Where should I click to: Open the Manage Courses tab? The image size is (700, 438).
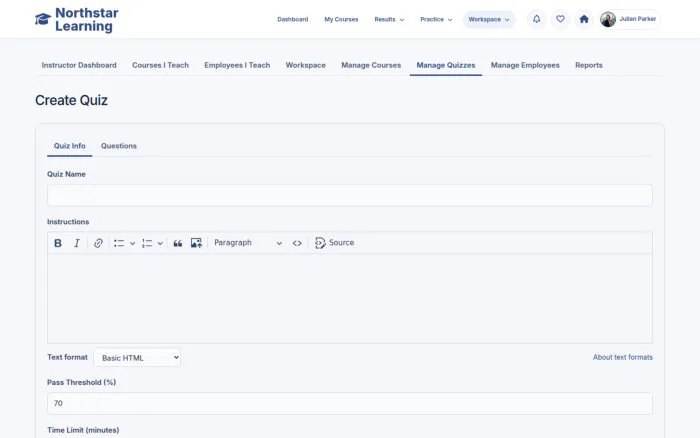(x=371, y=65)
